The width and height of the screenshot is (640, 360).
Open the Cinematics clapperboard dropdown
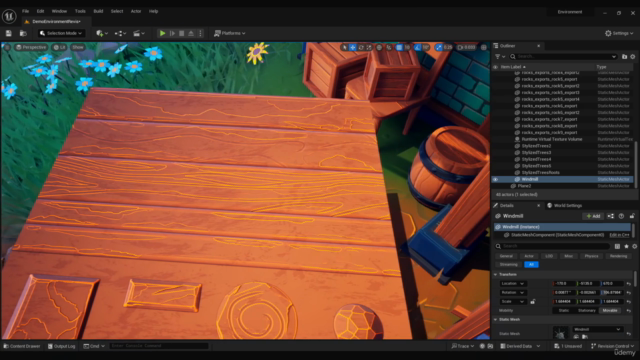tap(138, 33)
